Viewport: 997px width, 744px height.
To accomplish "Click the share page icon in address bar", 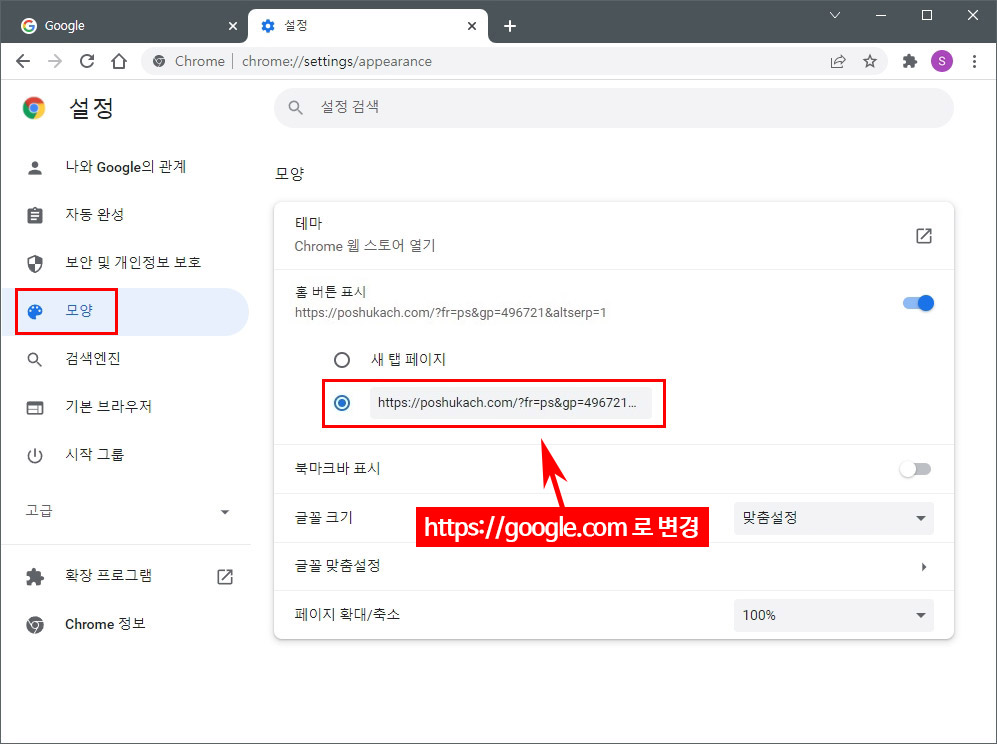I will point(838,61).
